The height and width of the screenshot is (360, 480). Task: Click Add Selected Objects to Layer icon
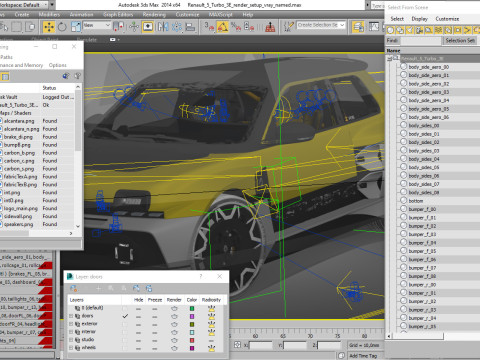point(99,288)
